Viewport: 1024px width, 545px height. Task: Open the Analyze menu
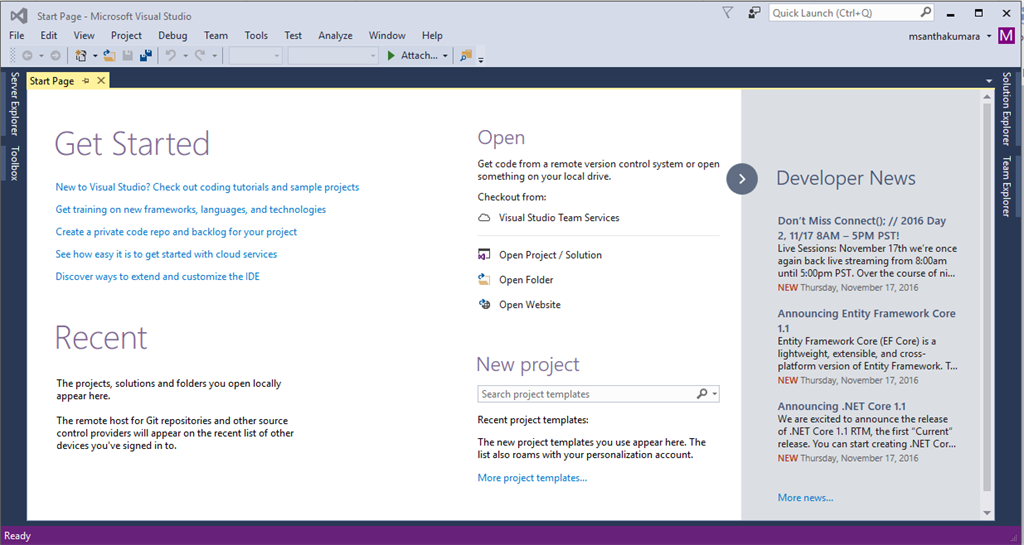(x=335, y=35)
